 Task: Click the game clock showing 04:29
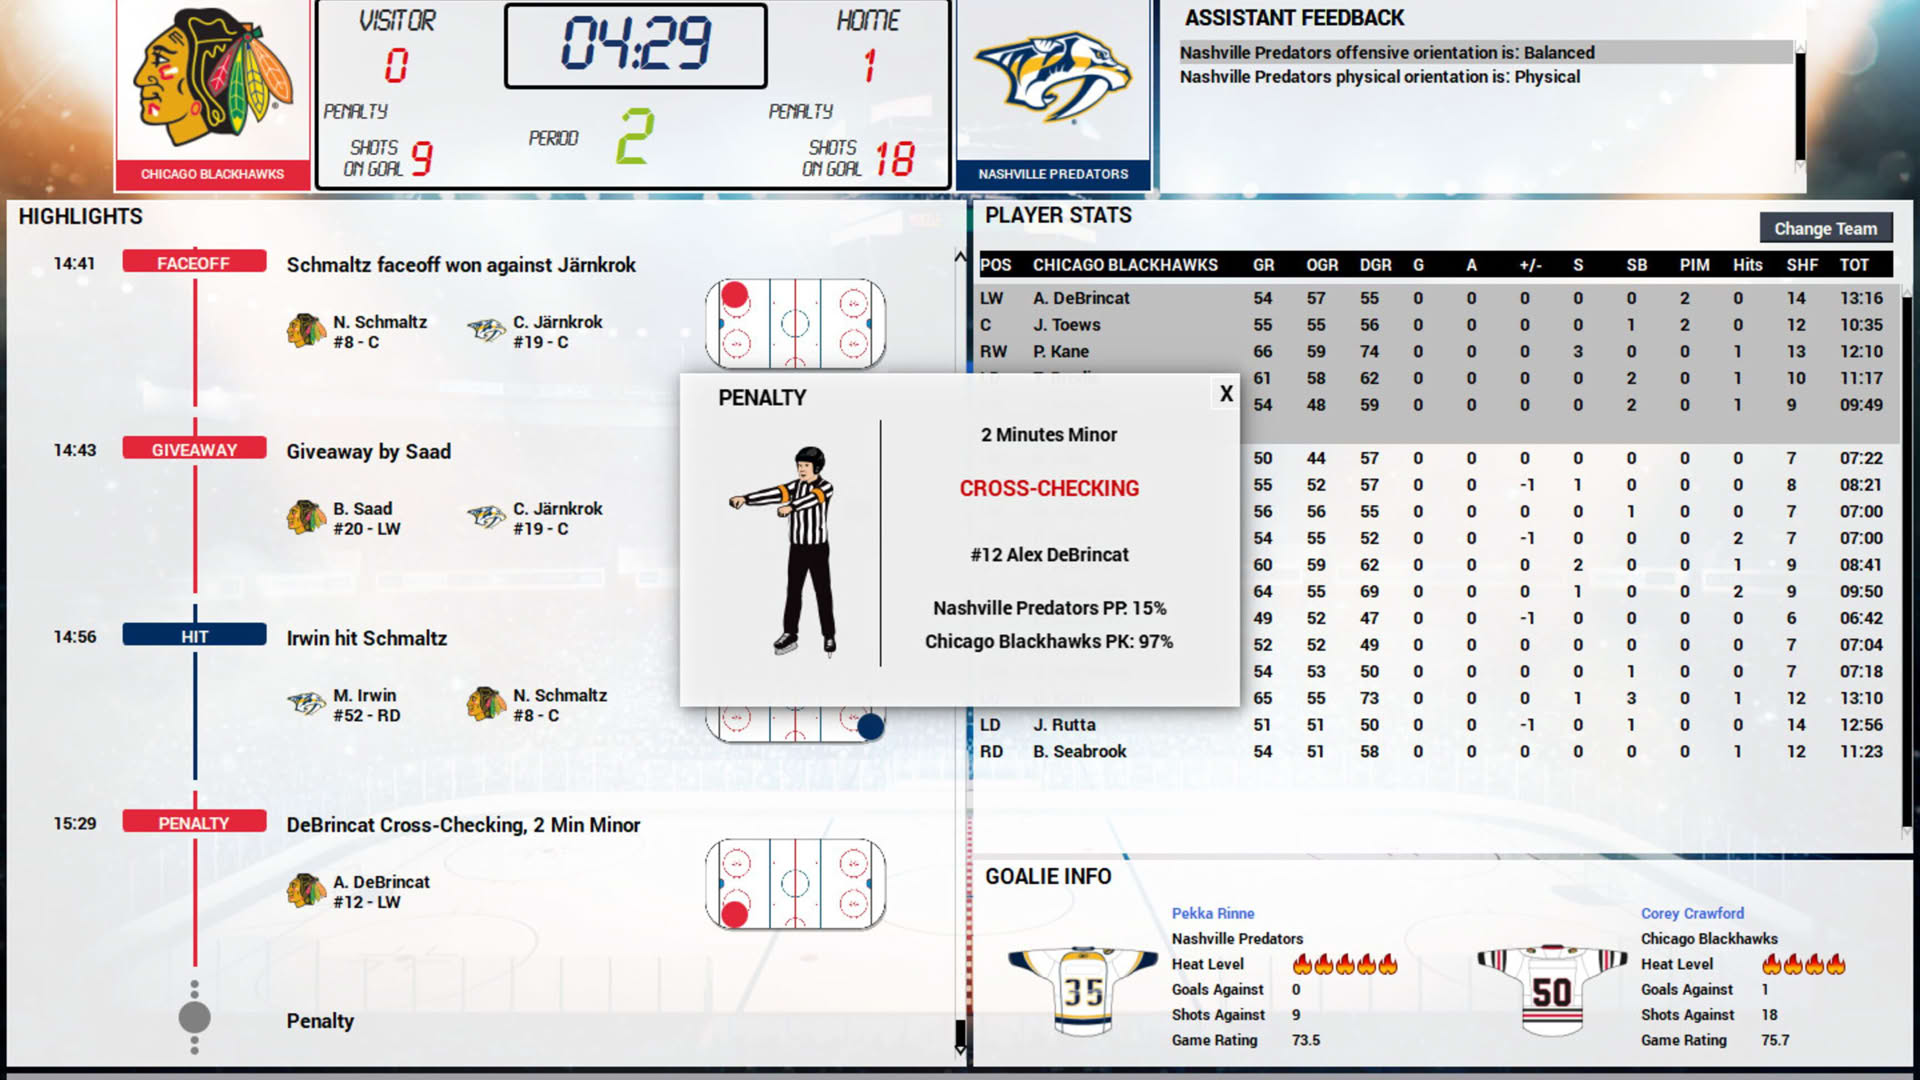click(x=636, y=45)
